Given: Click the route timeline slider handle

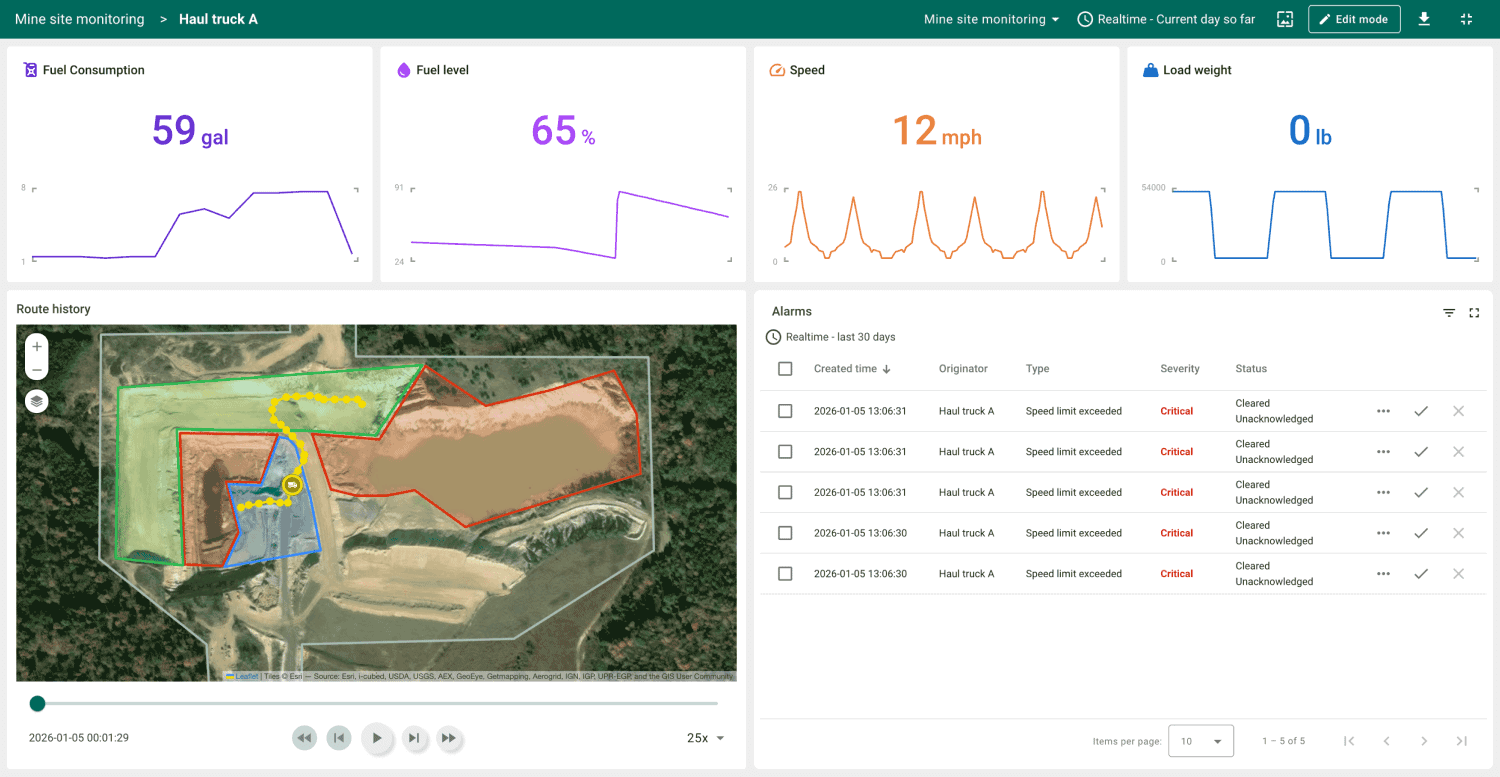Looking at the screenshot, I should [37, 704].
